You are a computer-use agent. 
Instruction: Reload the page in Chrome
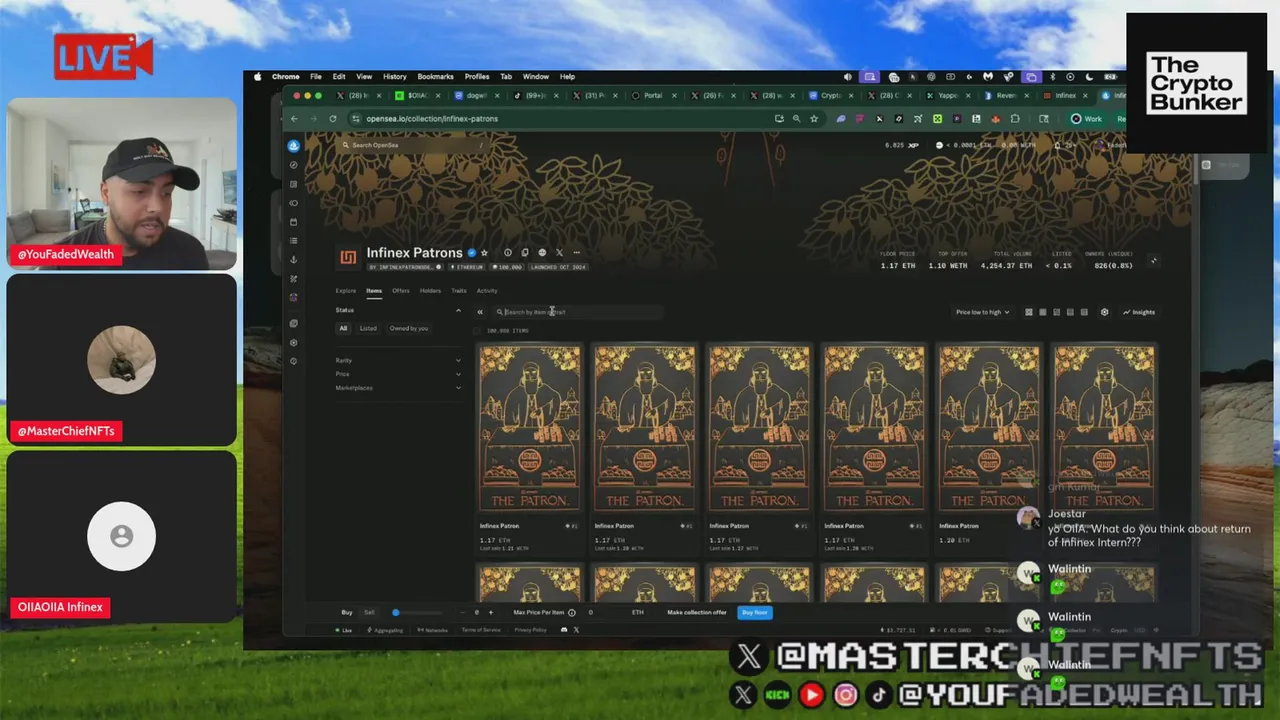pos(333,118)
